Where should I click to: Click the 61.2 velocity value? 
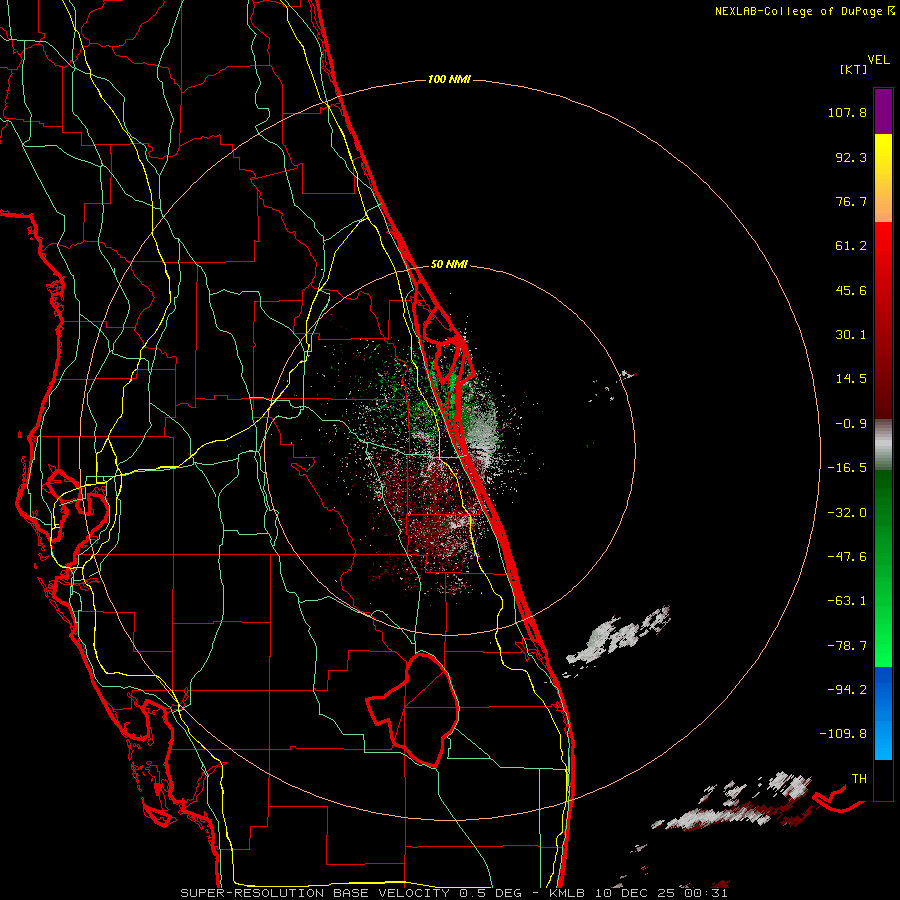tap(851, 246)
